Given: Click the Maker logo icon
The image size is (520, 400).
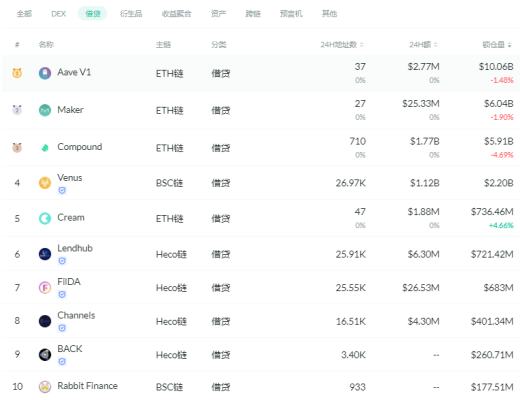Looking at the screenshot, I should pos(45,110).
